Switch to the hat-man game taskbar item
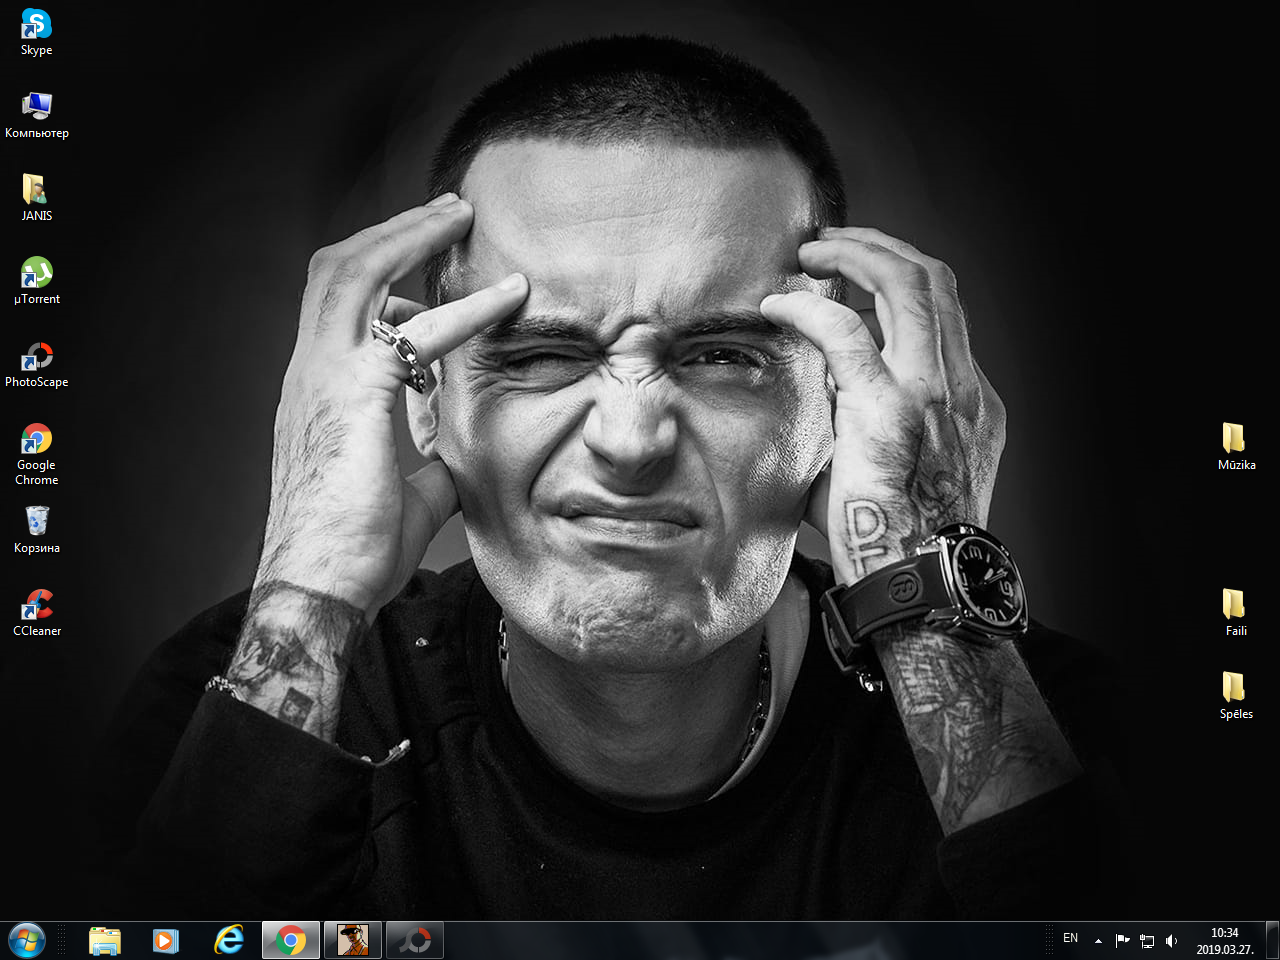 (353, 941)
